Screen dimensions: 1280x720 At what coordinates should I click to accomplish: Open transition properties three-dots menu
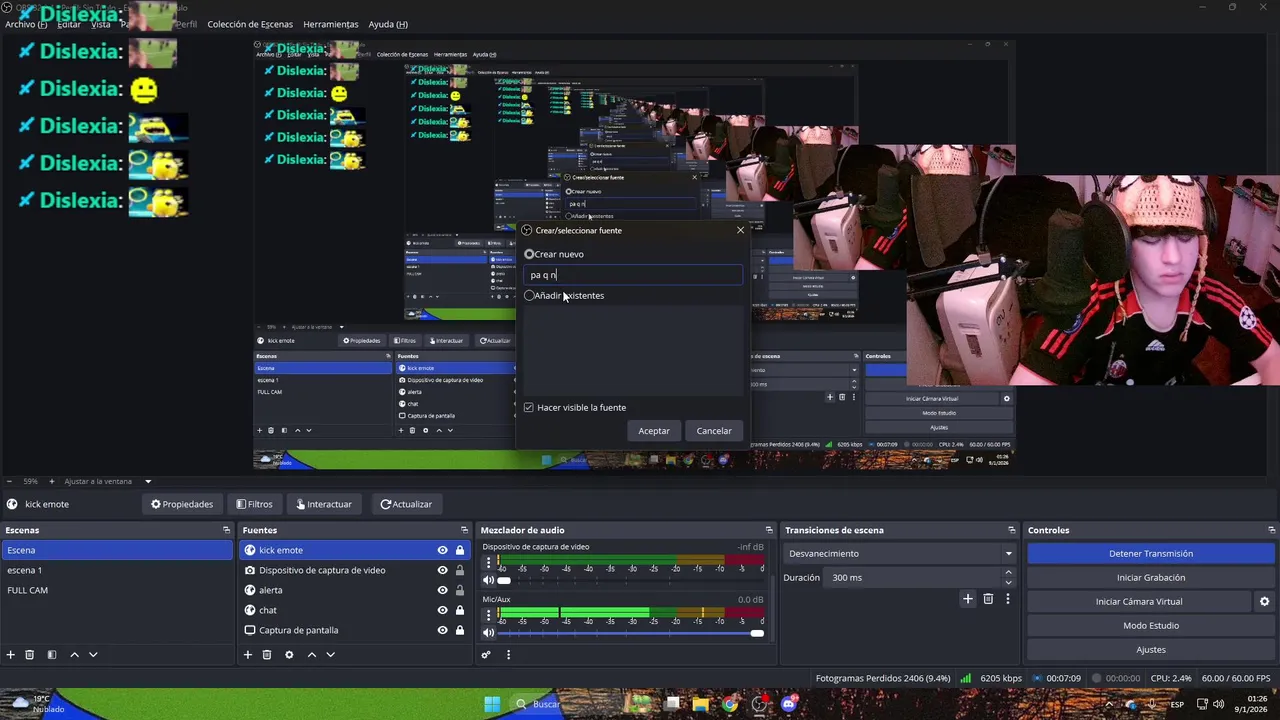[1008, 598]
